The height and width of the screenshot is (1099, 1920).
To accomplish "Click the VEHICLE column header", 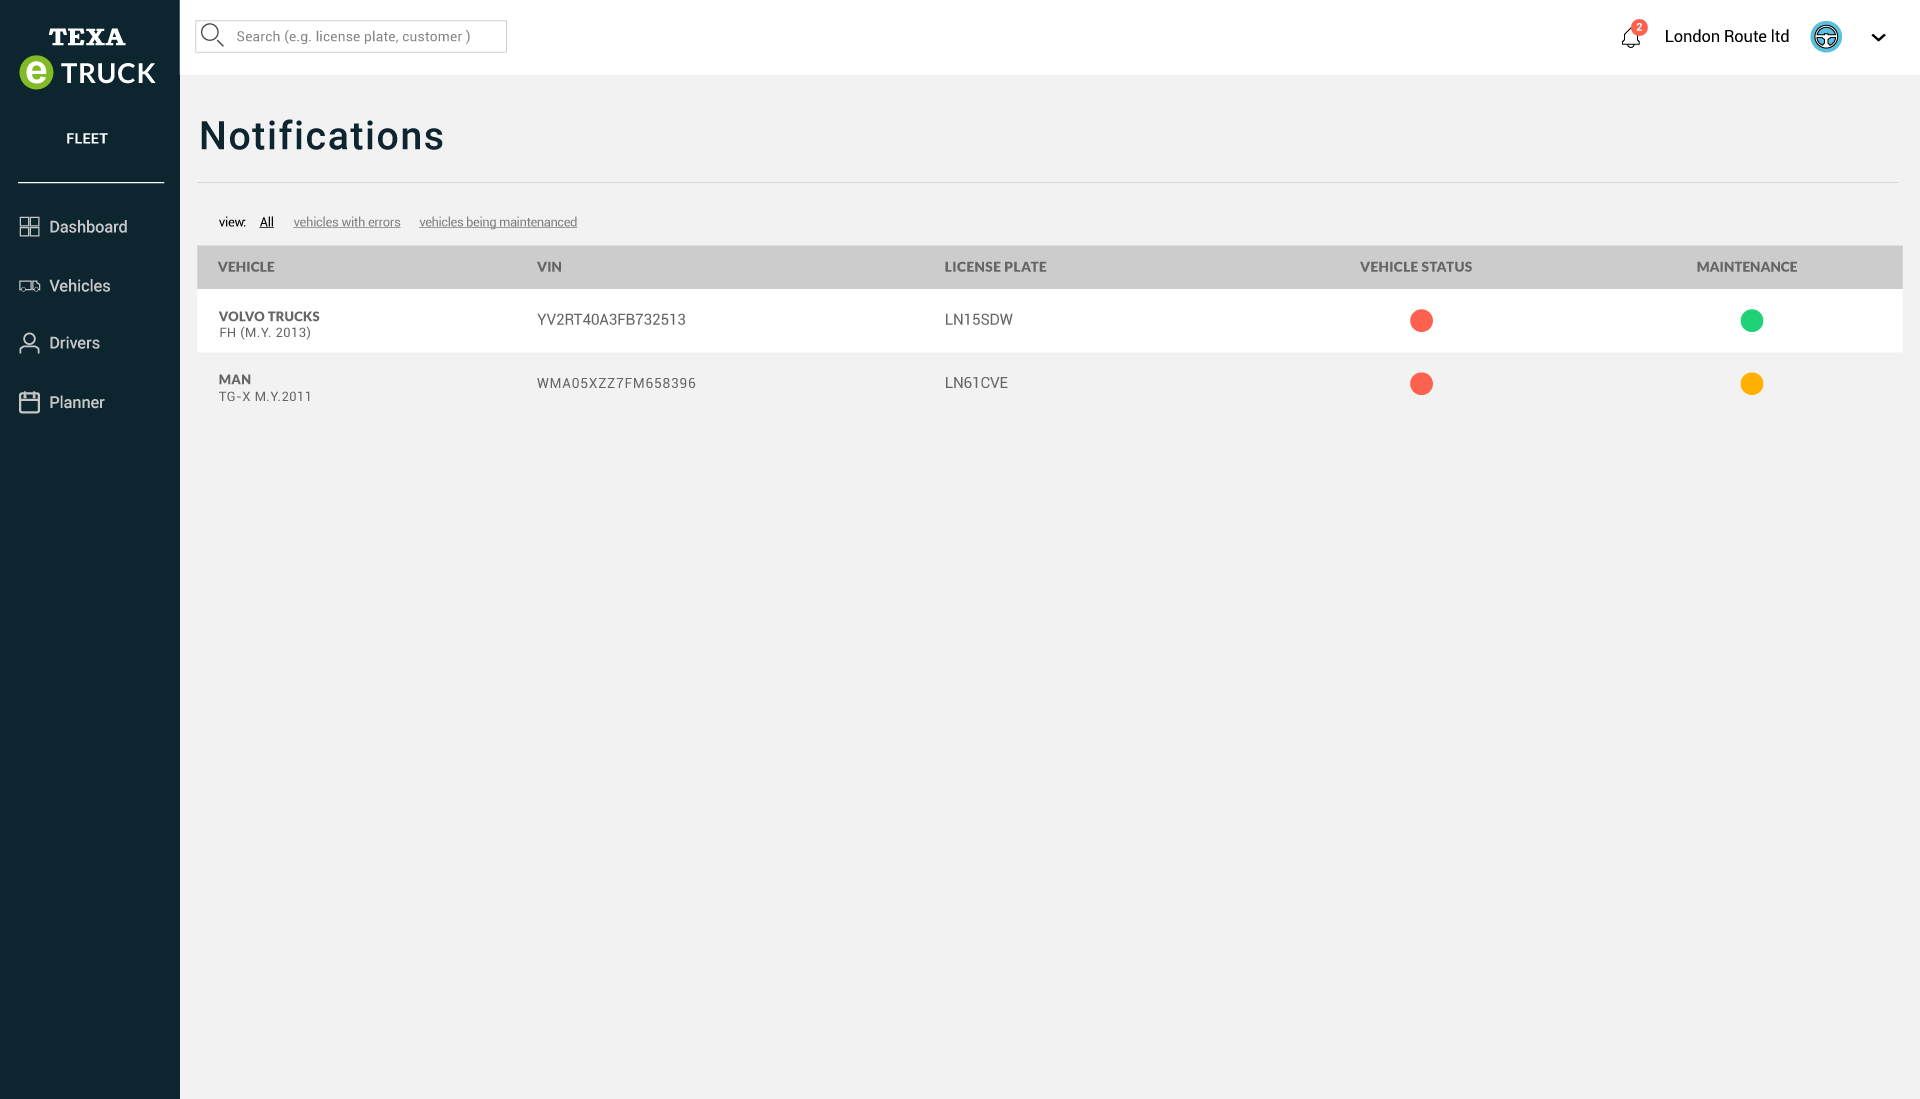I will point(246,267).
